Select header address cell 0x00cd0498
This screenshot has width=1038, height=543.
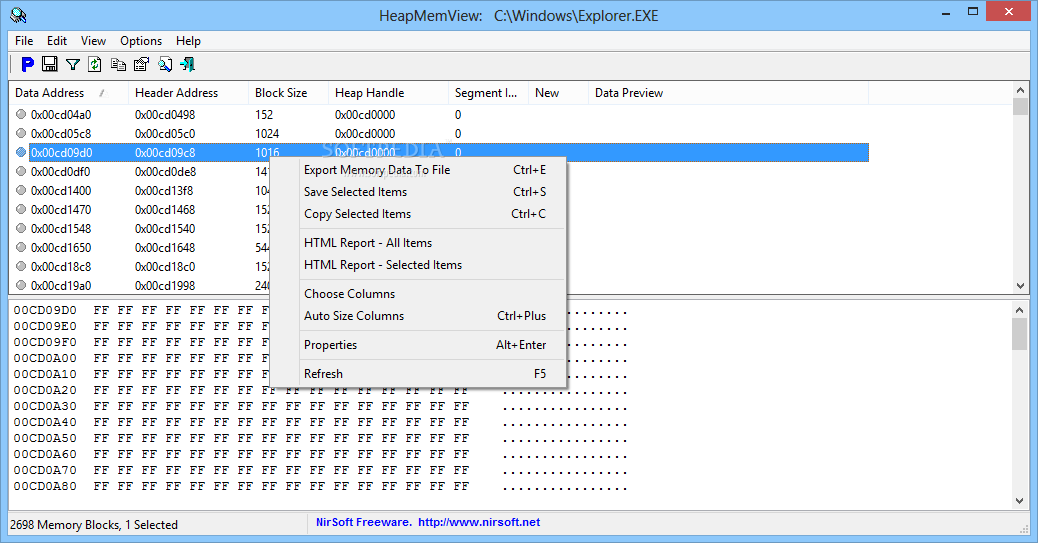point(165,115)
